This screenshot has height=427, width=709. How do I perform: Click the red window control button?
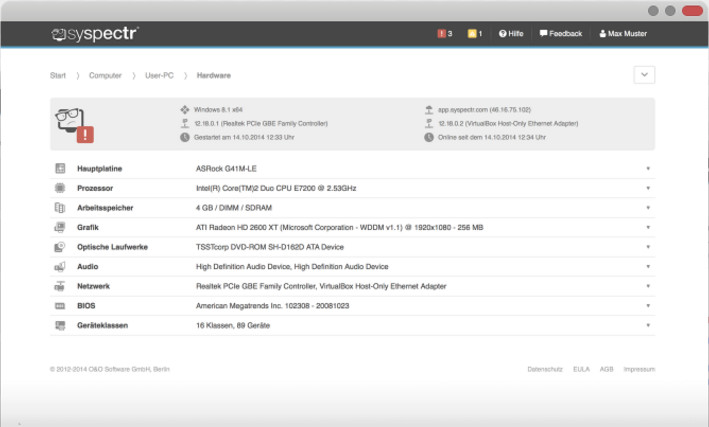692,10
